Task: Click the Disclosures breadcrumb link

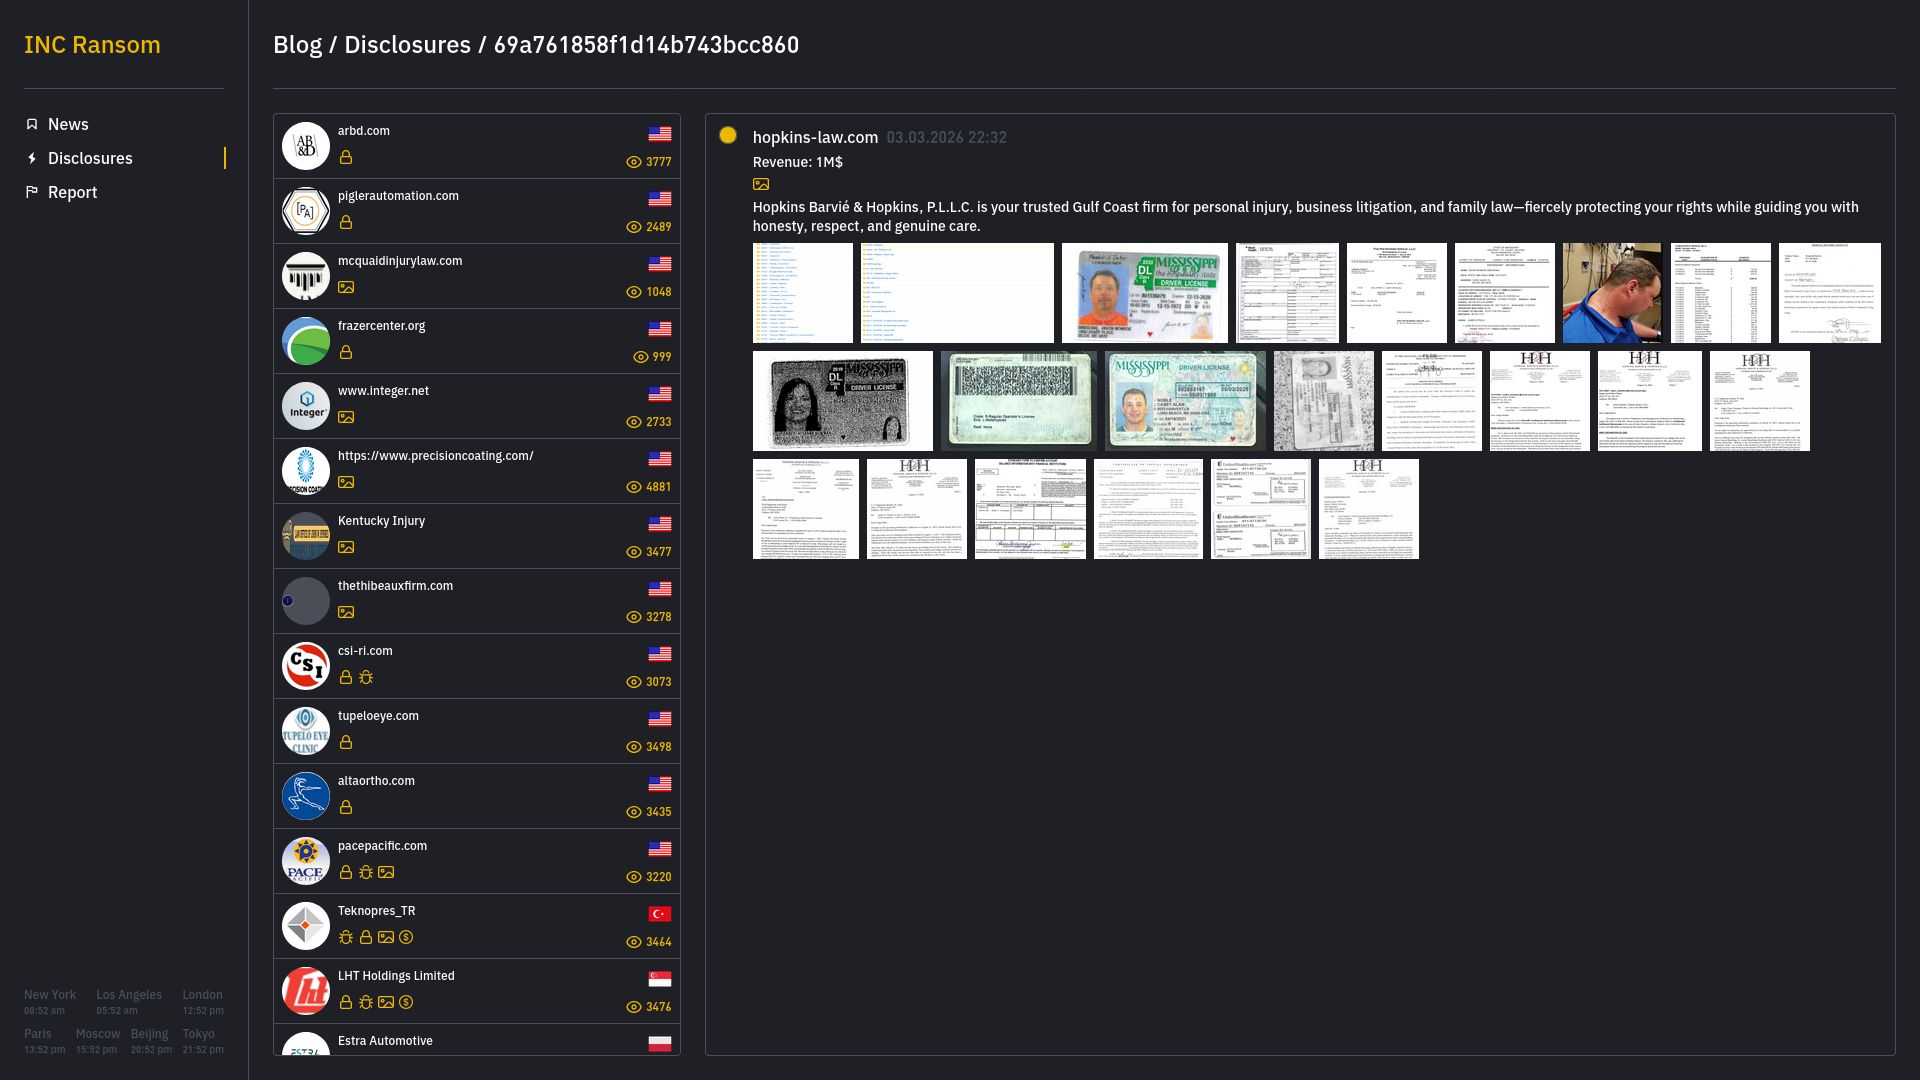Action: tap(407, 45)
